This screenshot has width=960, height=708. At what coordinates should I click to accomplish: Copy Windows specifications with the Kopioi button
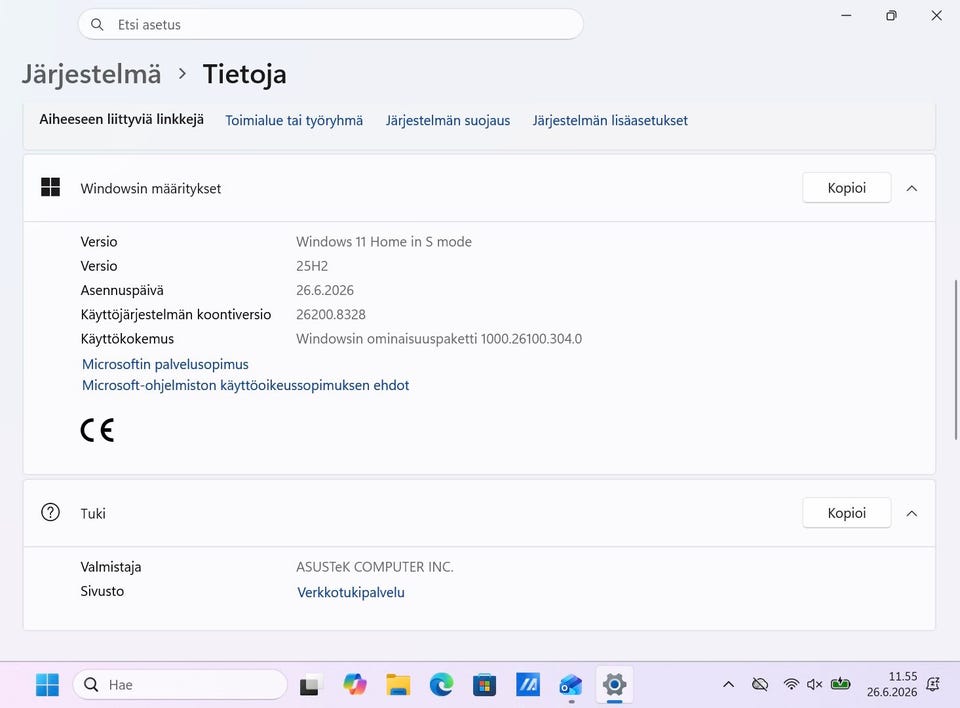(x=847, y=188)
